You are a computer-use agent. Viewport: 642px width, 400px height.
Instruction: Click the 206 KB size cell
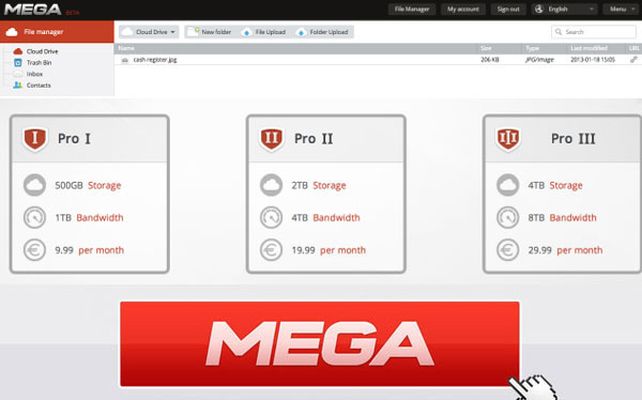click(x=490, y=60)
